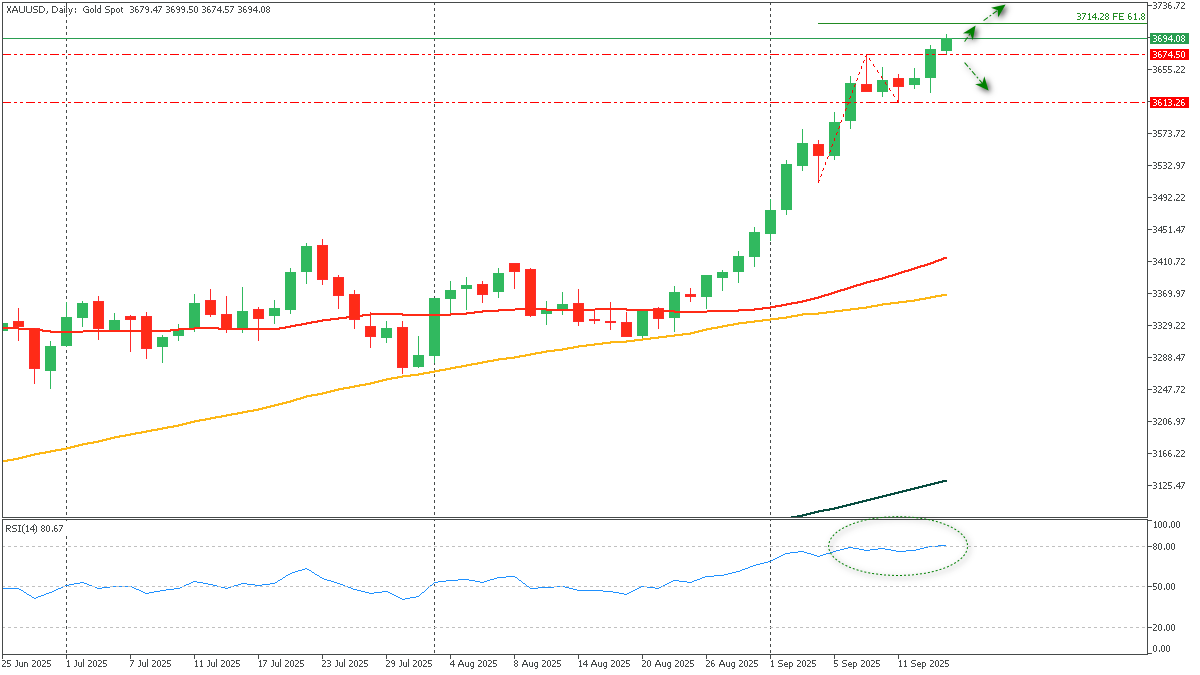
Task: Click the latest green candlestick near 3694
Action: tap(946, 44)
